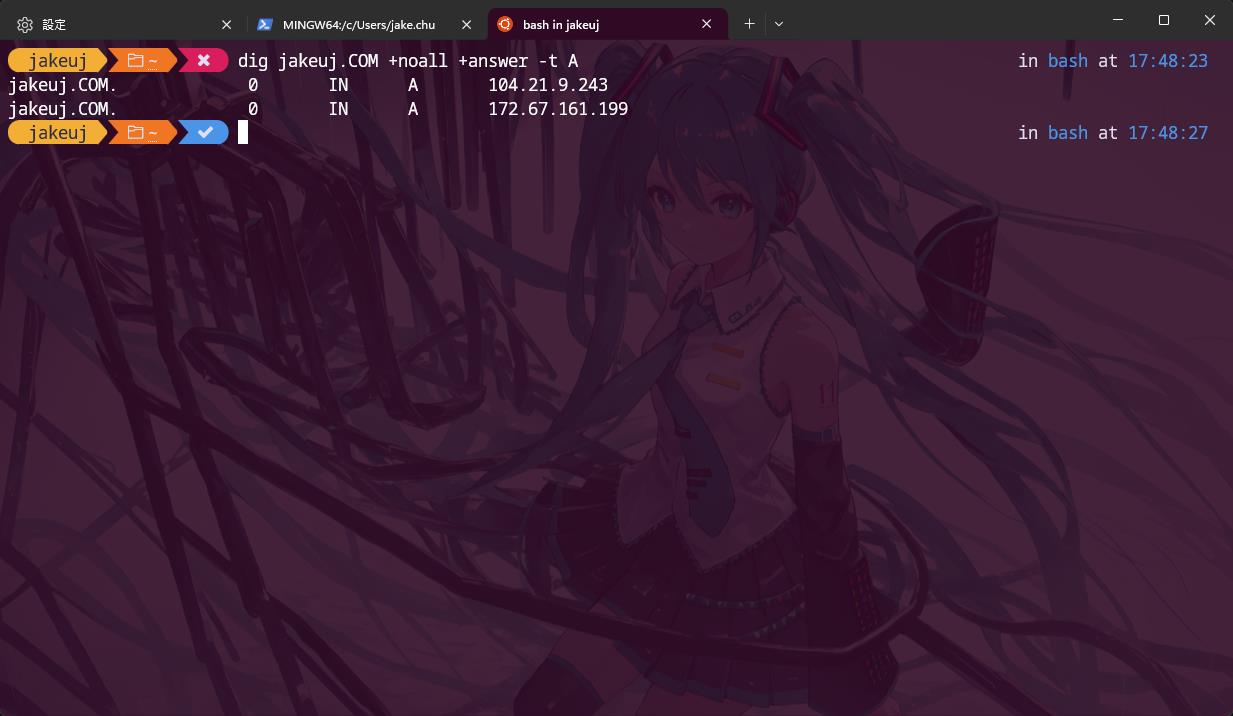Image resolution: width=1233 pixels, height=716 pixels.
Task: Click the PowerShell icon on MINGW64 tab
Action: [x=265, y=24]
